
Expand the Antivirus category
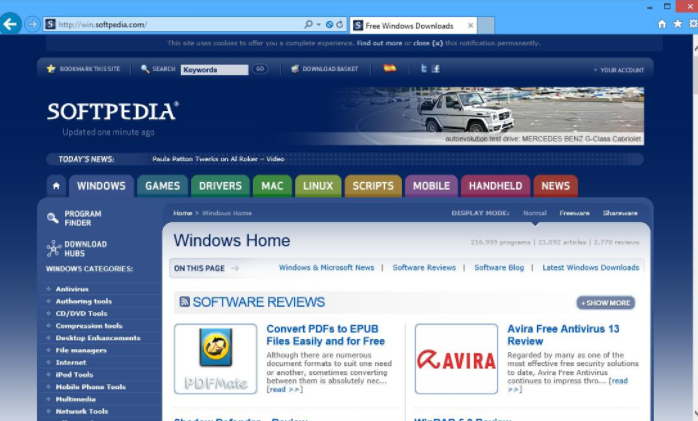72,289
